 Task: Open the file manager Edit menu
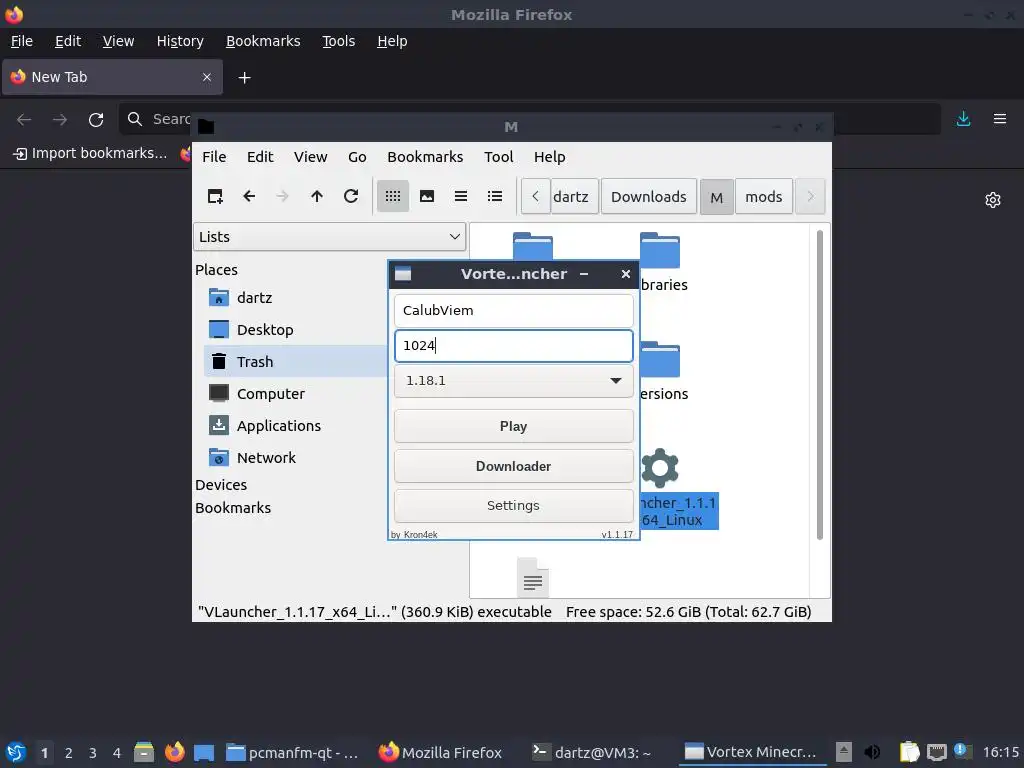260,157
